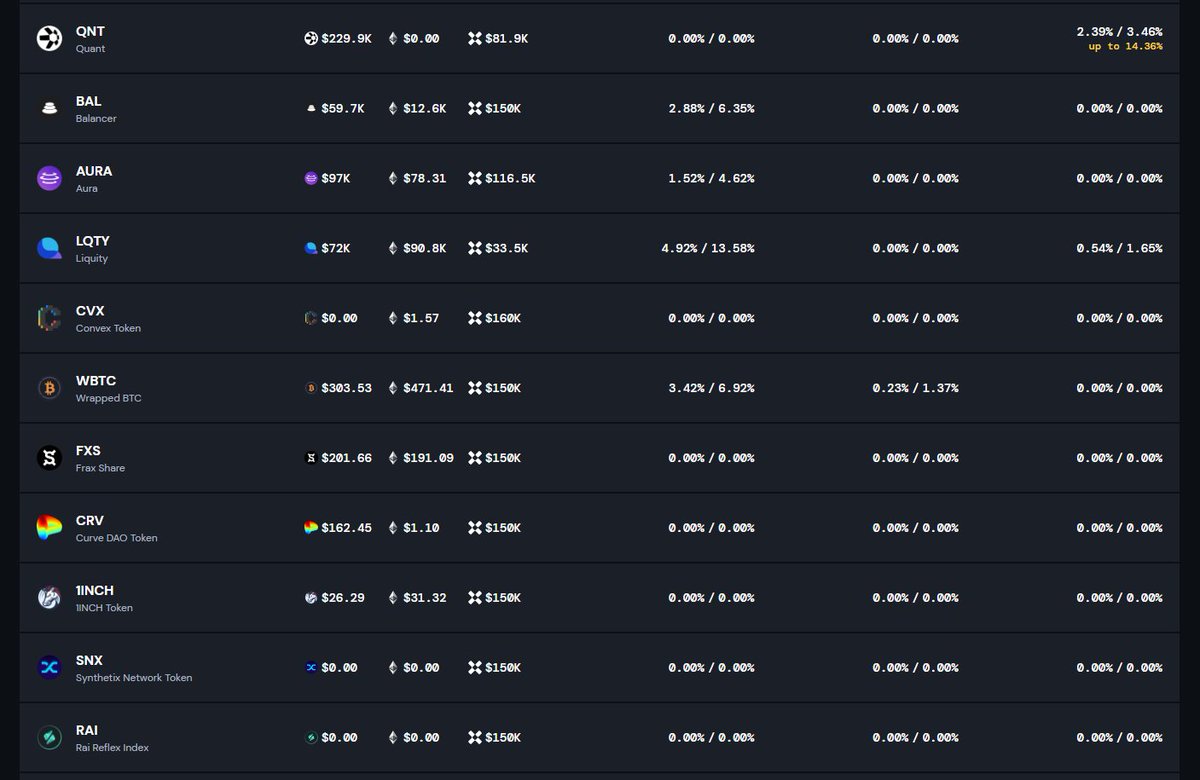The width and height of the screenshot is (1200, 780).
Task: Select the '1INCH Token' subtitle
Action: [x=104, y=608]
